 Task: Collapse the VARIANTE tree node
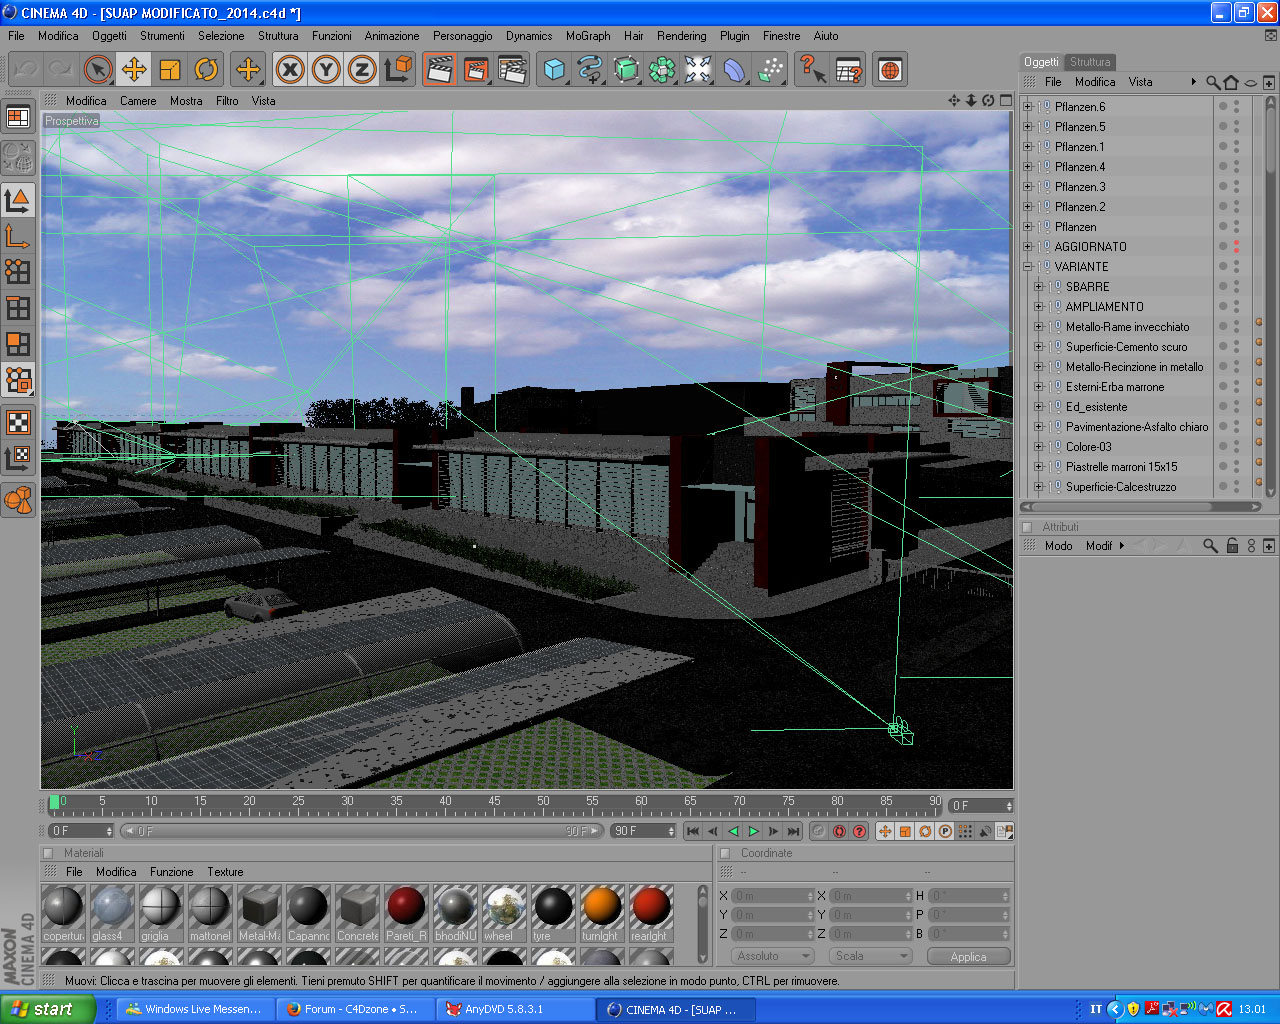coord(1027,267)
